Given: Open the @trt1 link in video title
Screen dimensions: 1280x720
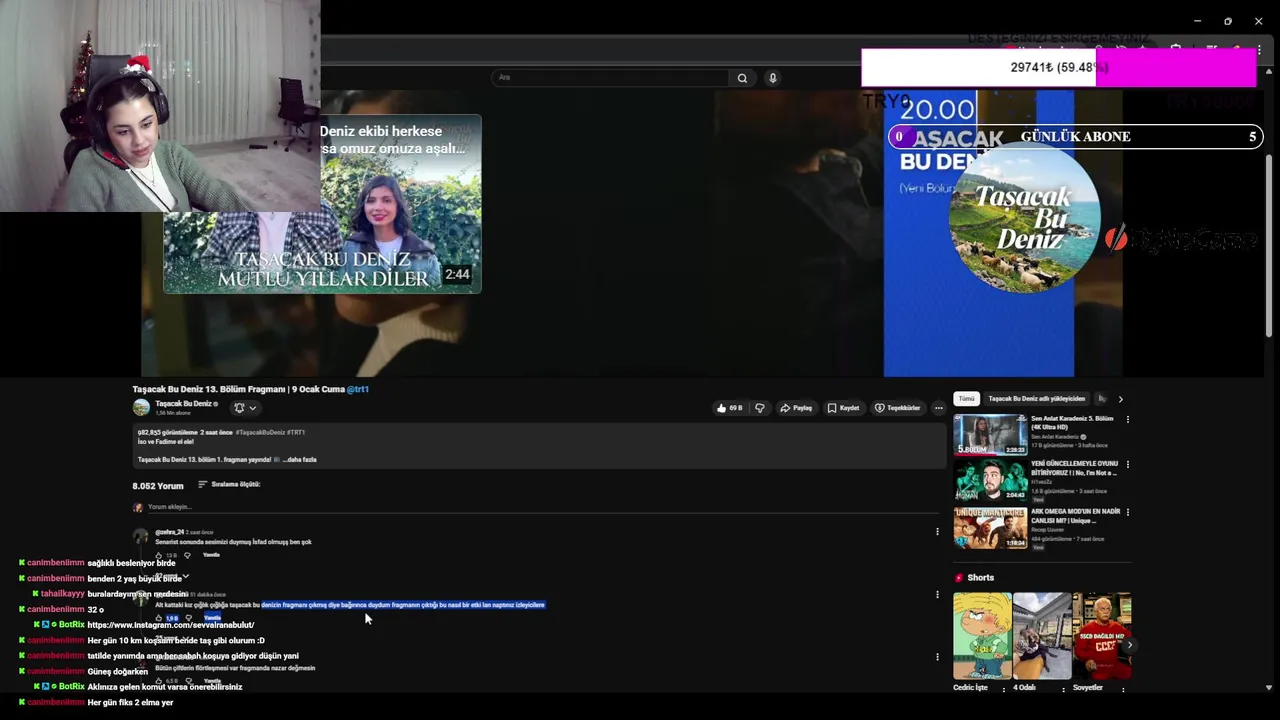Looking at the screenshot, I should tap(358, 389).
